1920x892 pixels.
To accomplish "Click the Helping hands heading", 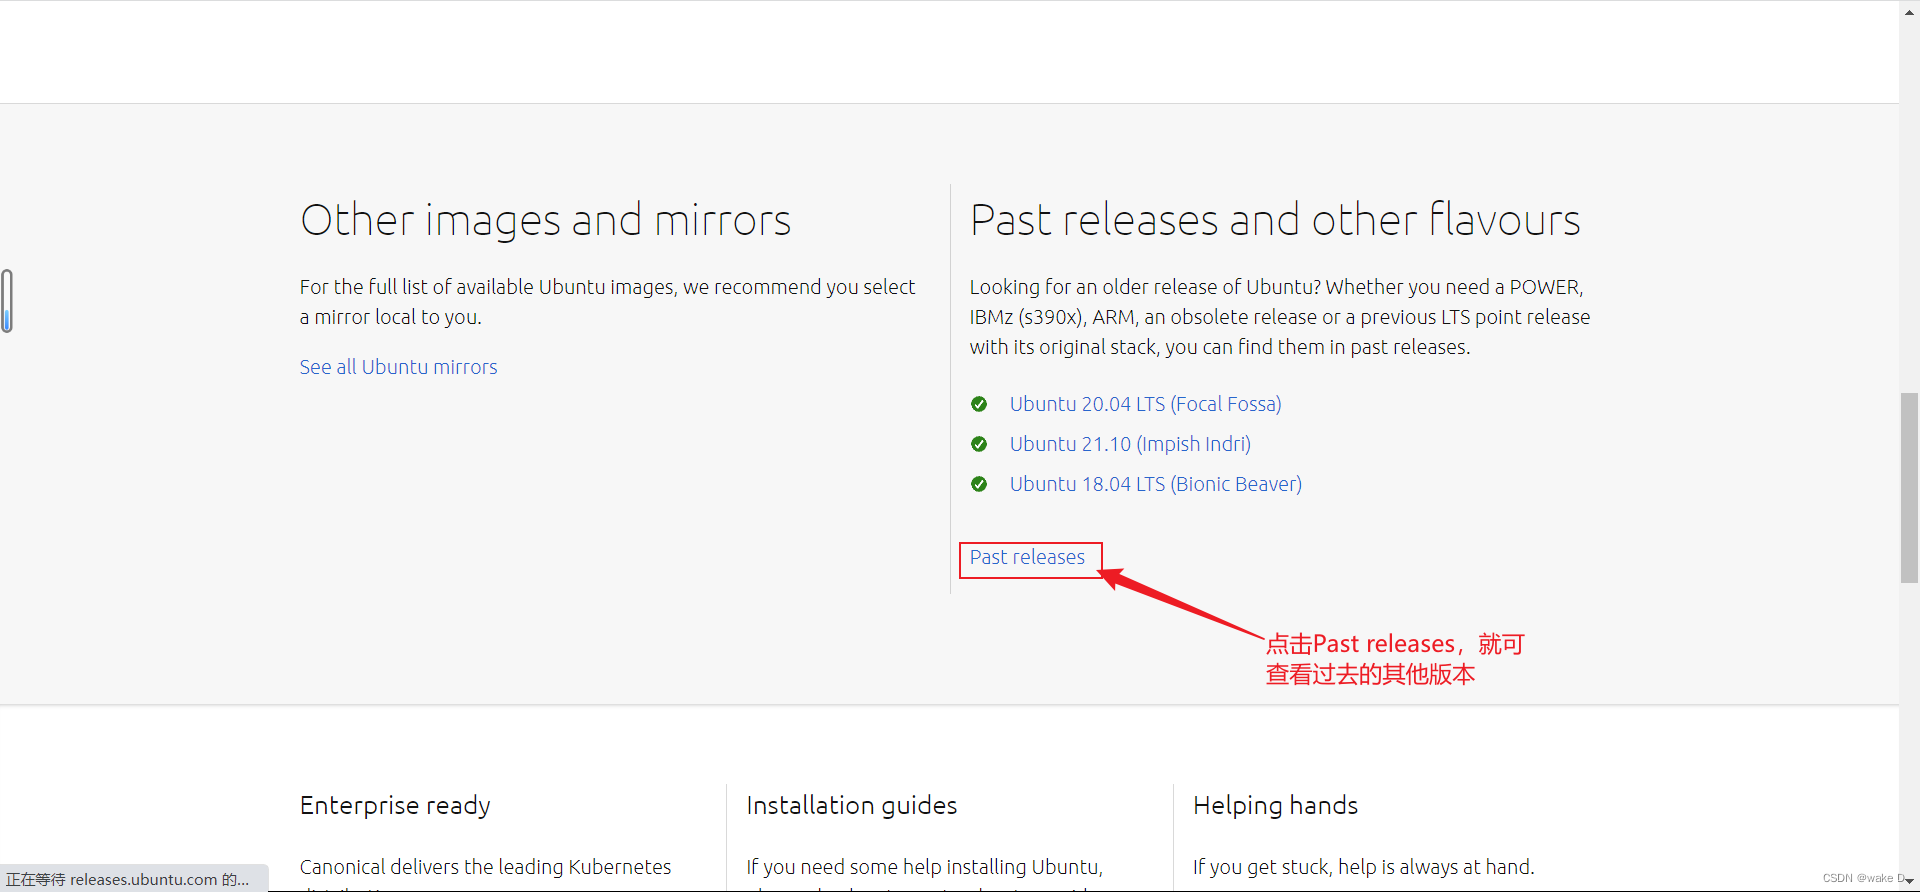I will [1276, 806].
